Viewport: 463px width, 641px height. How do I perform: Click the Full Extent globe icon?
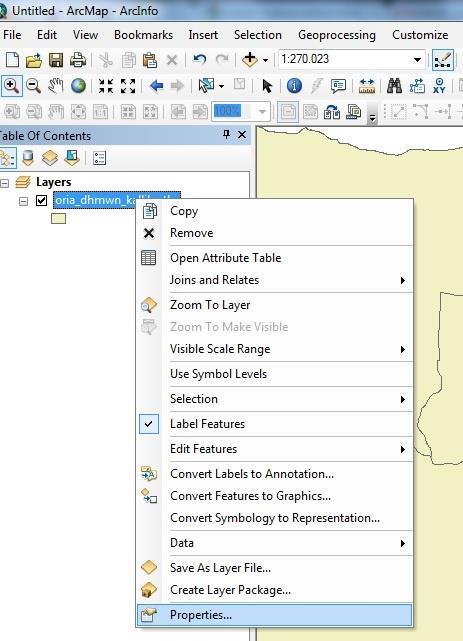tap(78, 86)
